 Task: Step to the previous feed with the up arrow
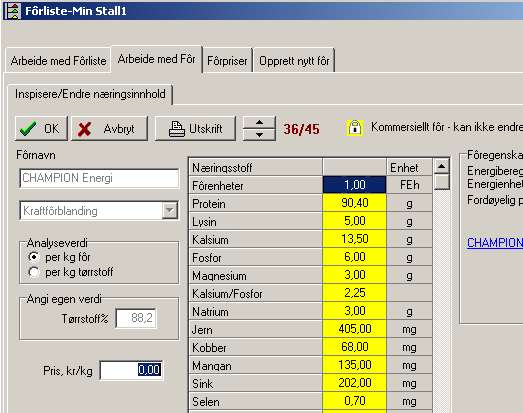259,122
